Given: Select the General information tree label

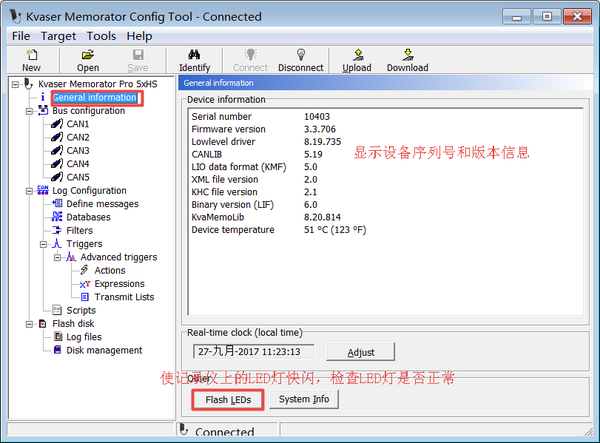Looking at the screenshot, I should coord(95,98).
